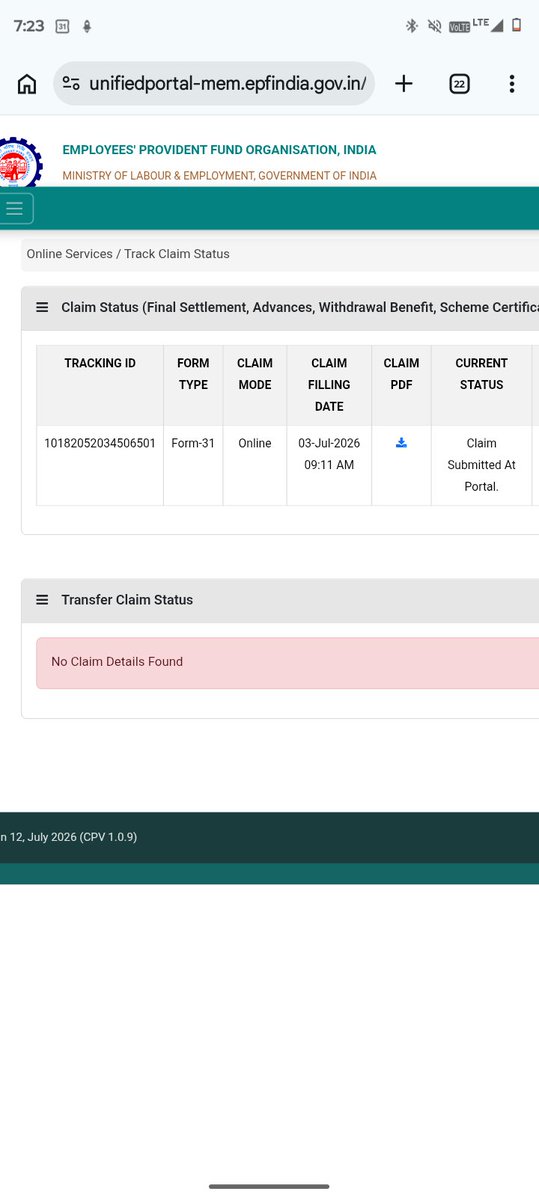
Task: Tap the URL address bar
Action: click(x=214, y=84)
